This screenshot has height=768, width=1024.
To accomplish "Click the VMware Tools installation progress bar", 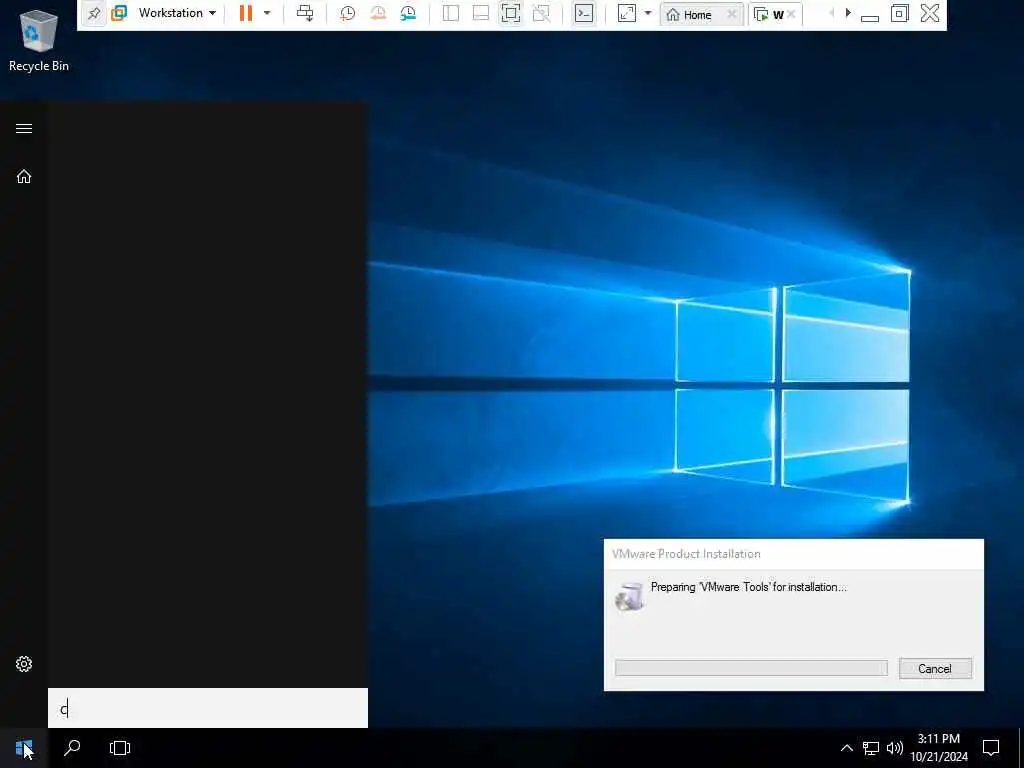I will (x=751, y=668).
